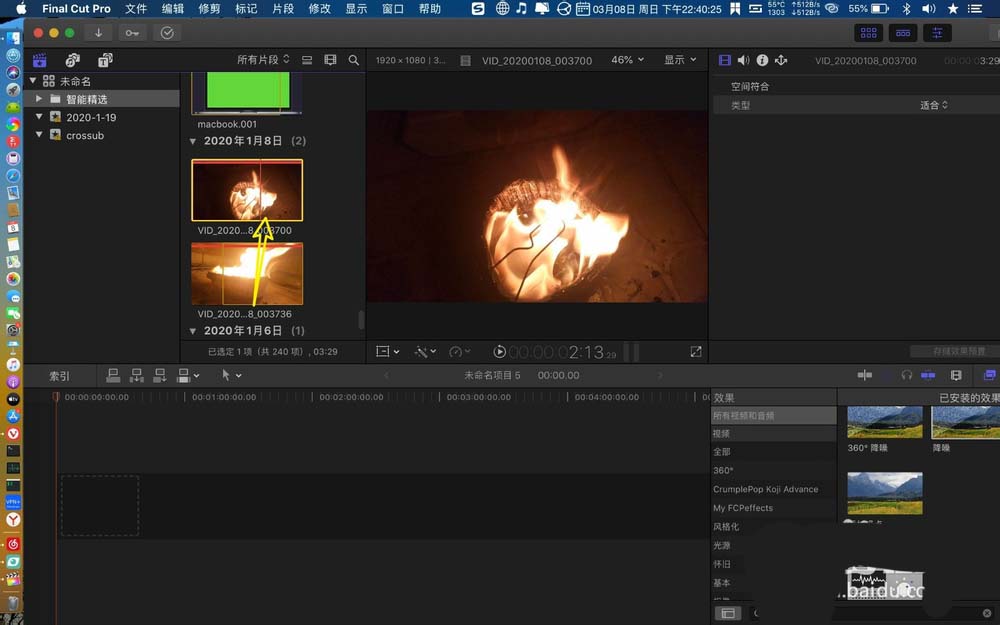
Task: Show the Video inspector
Action: (724, 60)
